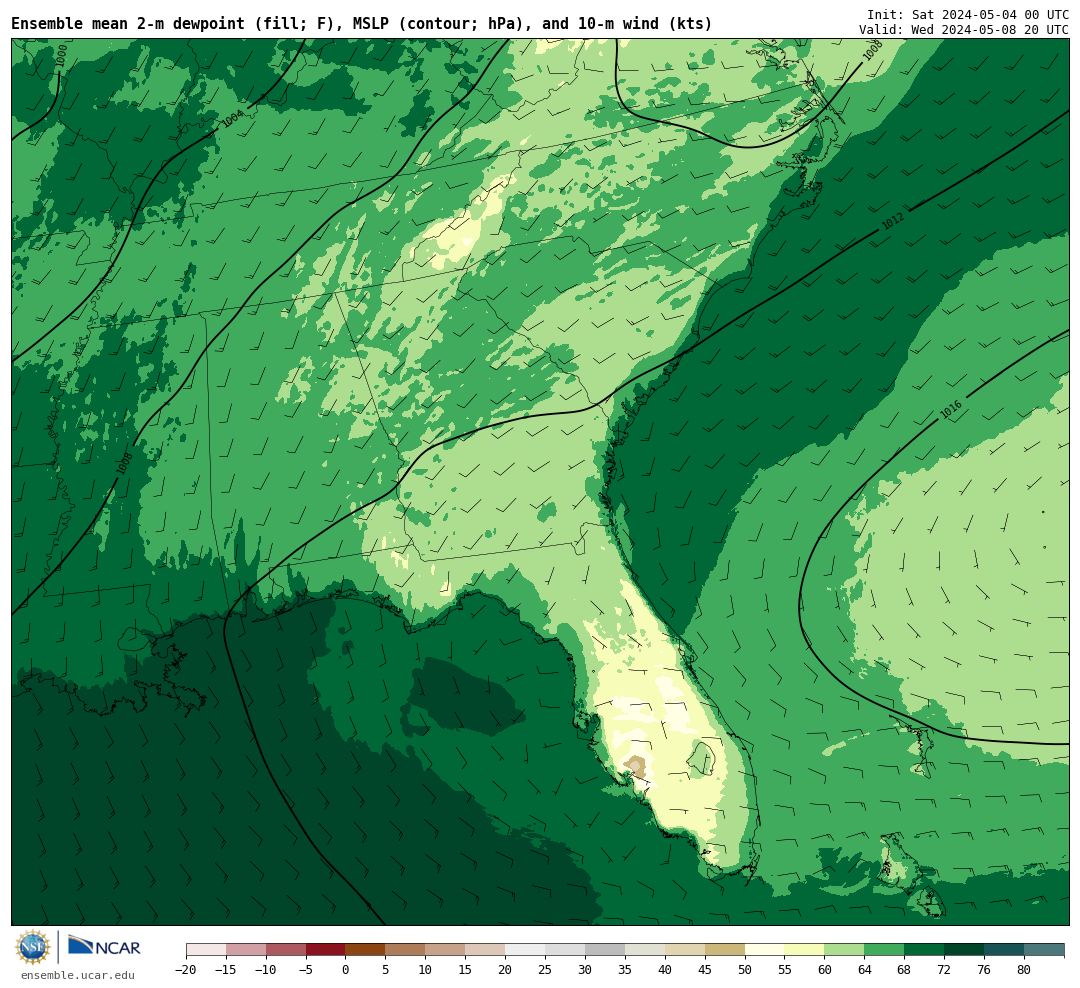This screenshot has height=988, width=1080.
Task: Click the 'Valid: Wed 2024-05-08 20 UTC' text
Action: [x=964, y=30]
